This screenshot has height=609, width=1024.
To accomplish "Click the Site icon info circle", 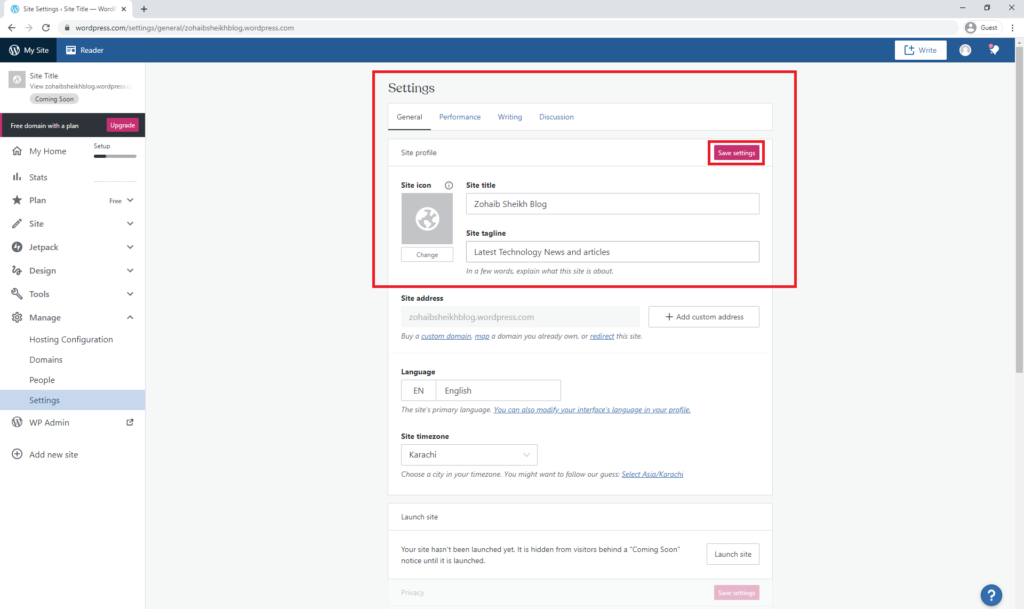I will tap(449, 185).
